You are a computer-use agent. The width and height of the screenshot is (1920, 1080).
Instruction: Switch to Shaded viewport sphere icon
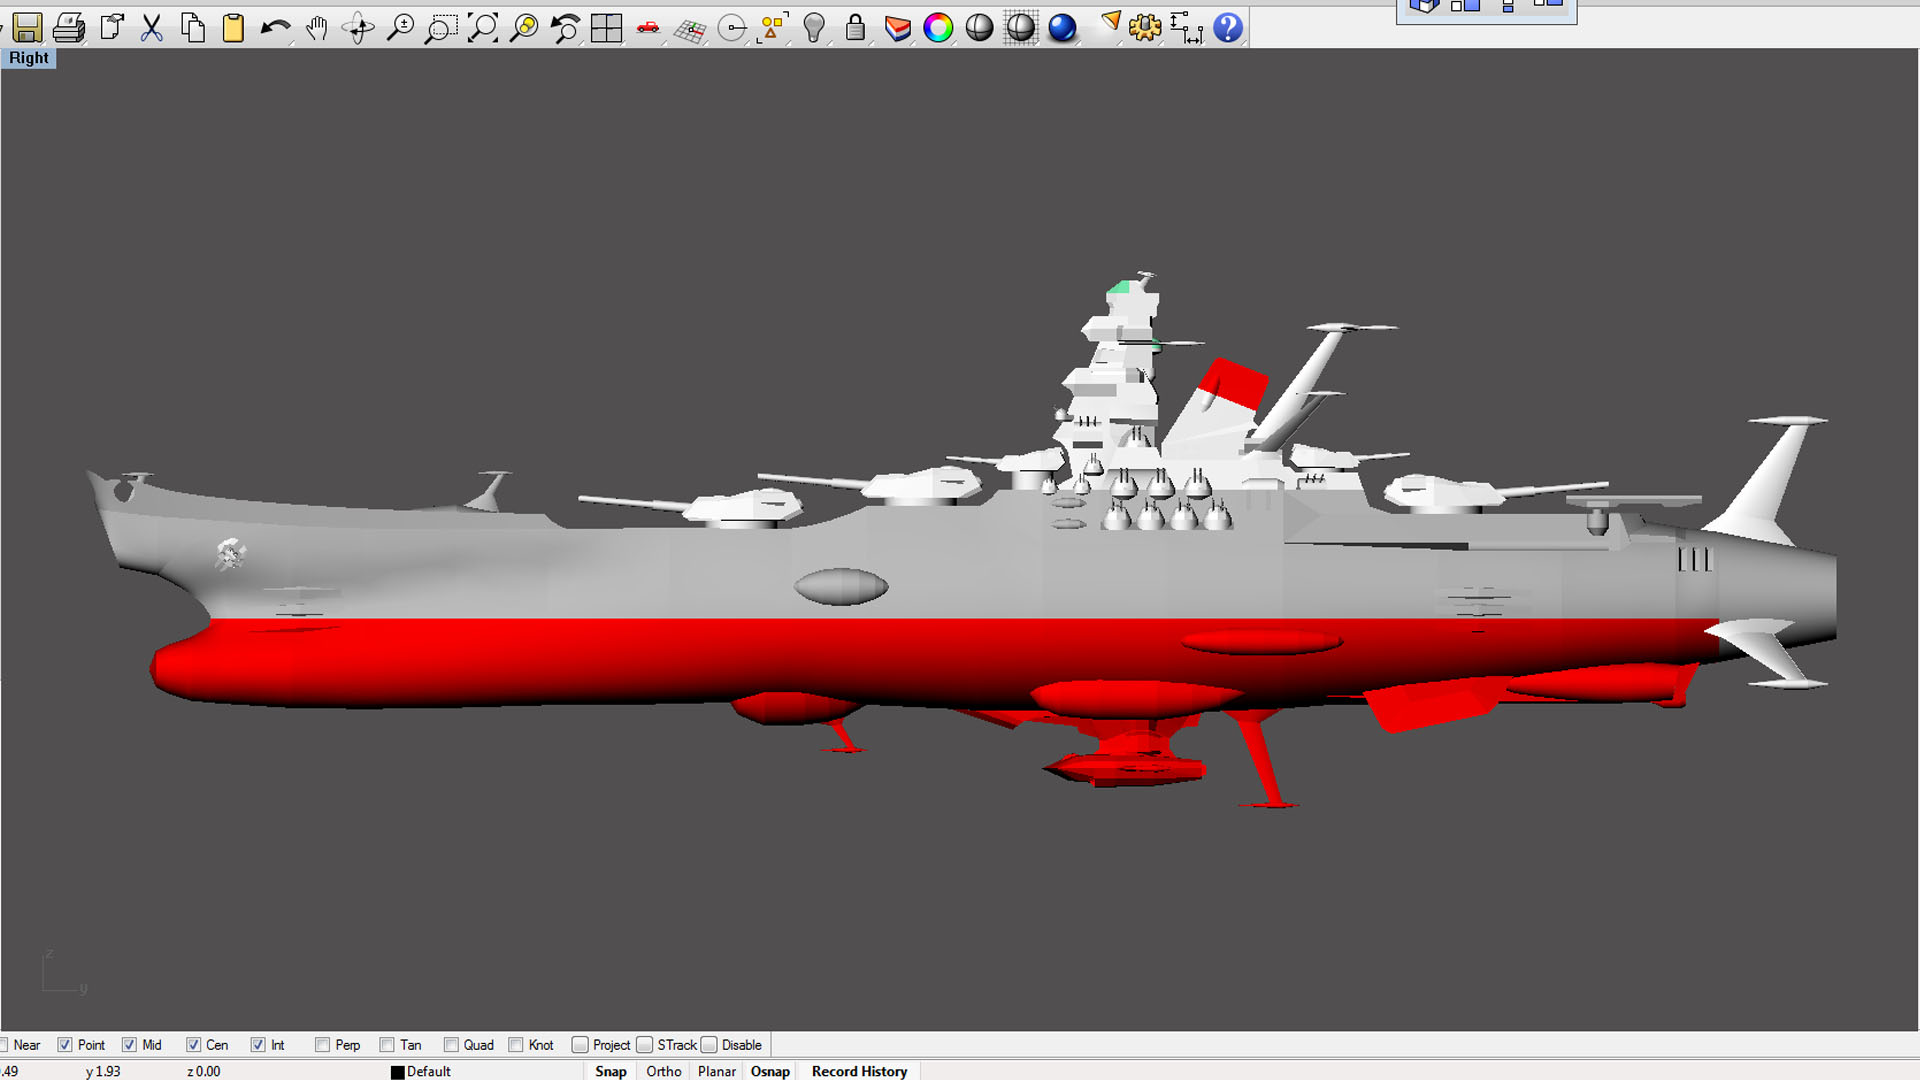pos(979,27)
